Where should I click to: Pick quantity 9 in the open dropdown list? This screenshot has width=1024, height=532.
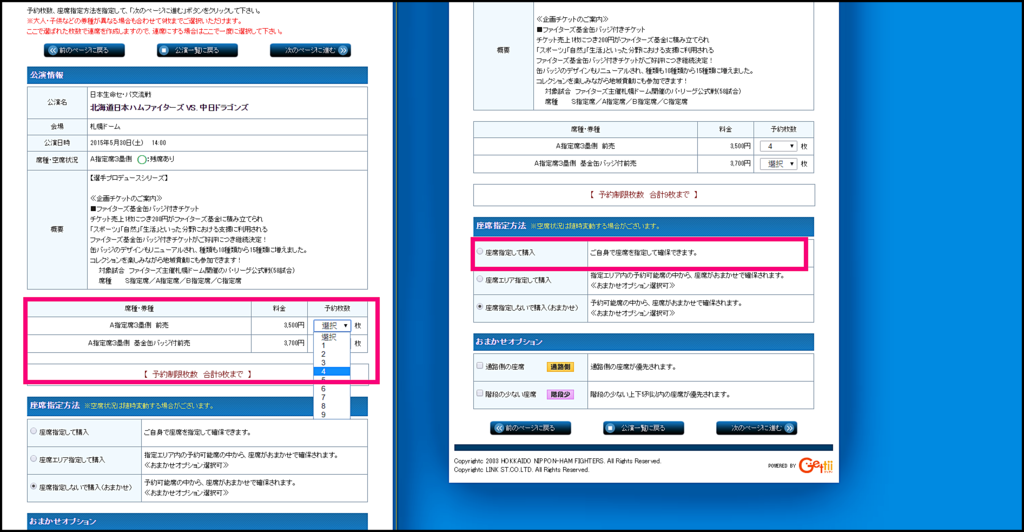[332, 415]
